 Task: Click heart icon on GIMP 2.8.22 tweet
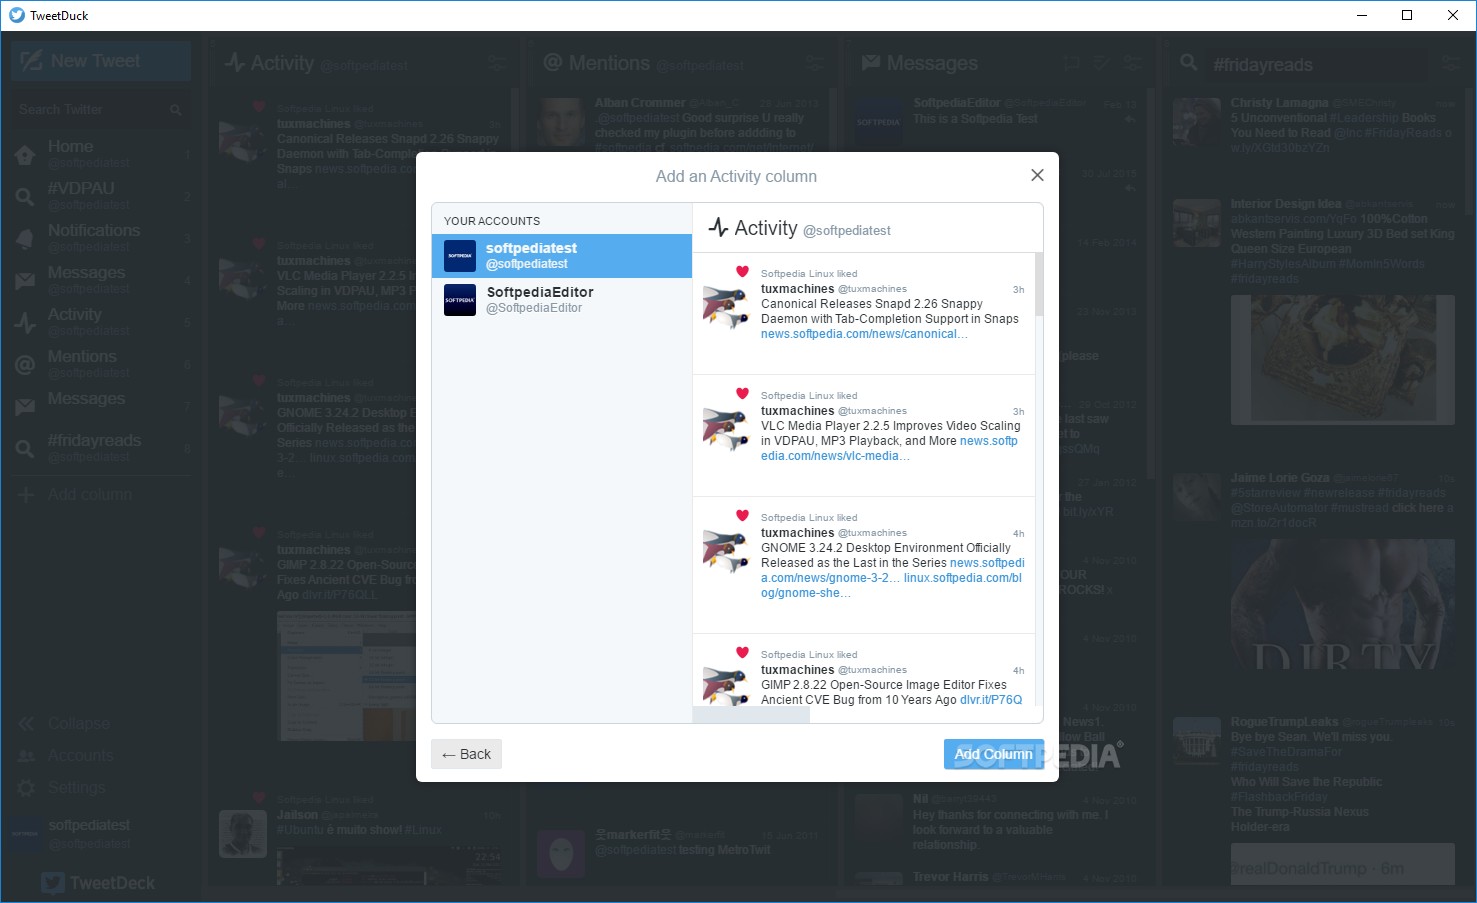click(x=742, y=652)
